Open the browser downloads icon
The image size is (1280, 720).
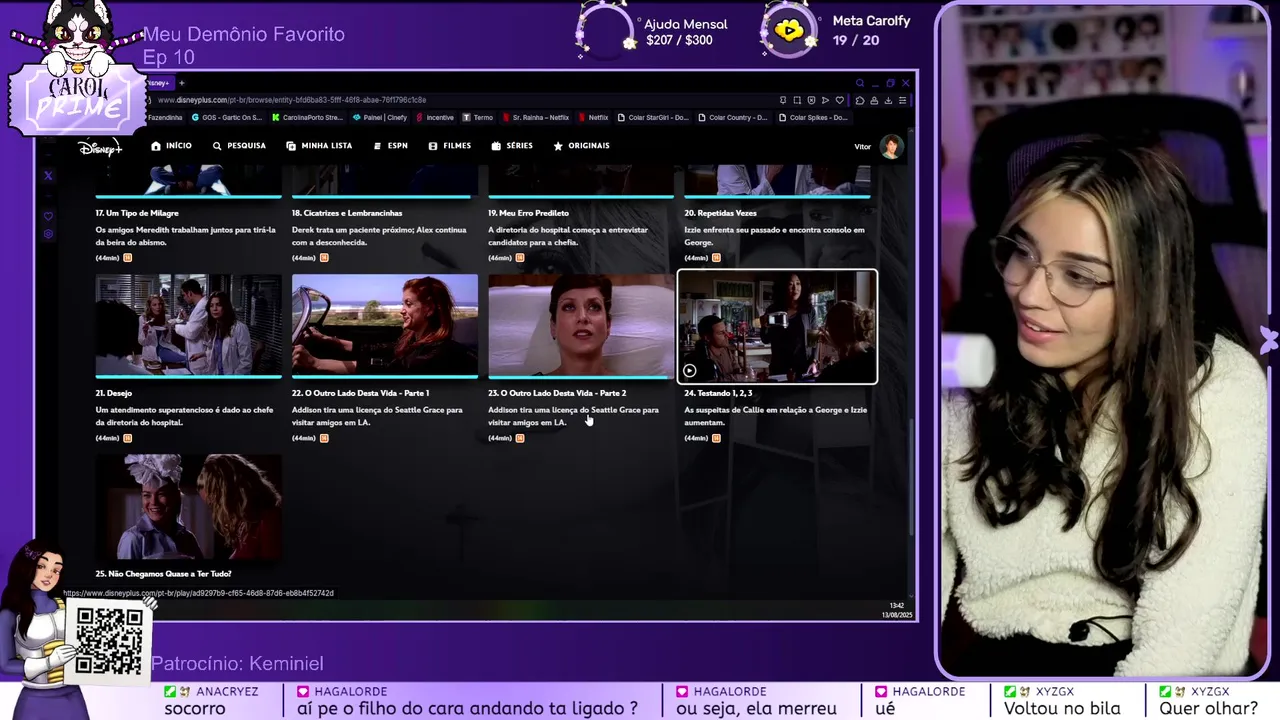click(888, 100)
